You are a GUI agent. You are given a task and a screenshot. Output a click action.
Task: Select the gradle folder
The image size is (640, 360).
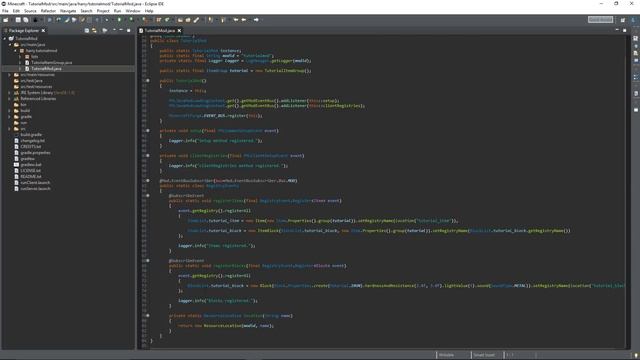pos(26,117)
